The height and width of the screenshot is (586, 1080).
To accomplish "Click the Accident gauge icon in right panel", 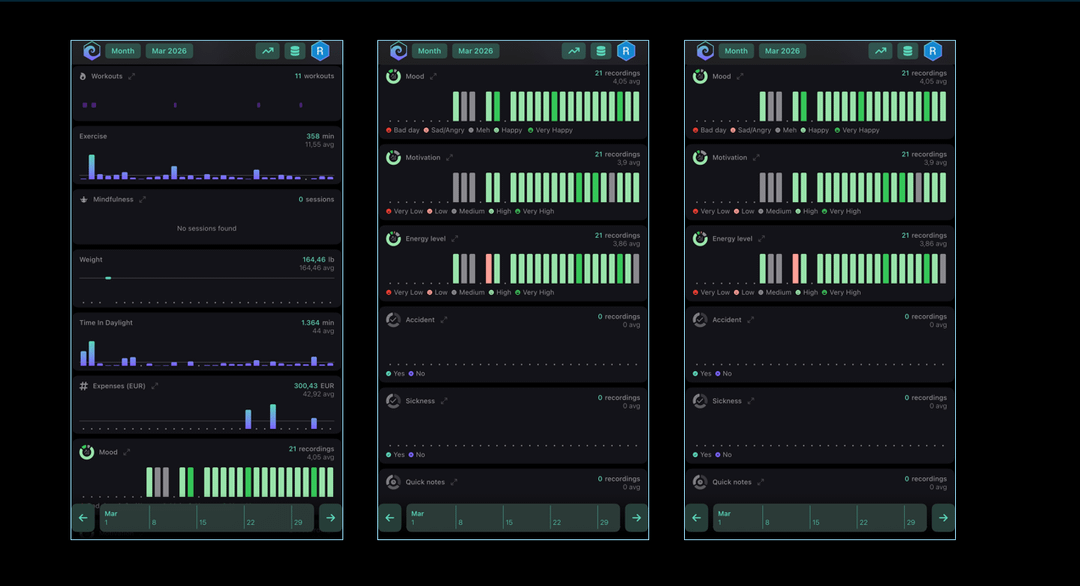I will click(x=700, y=320).
